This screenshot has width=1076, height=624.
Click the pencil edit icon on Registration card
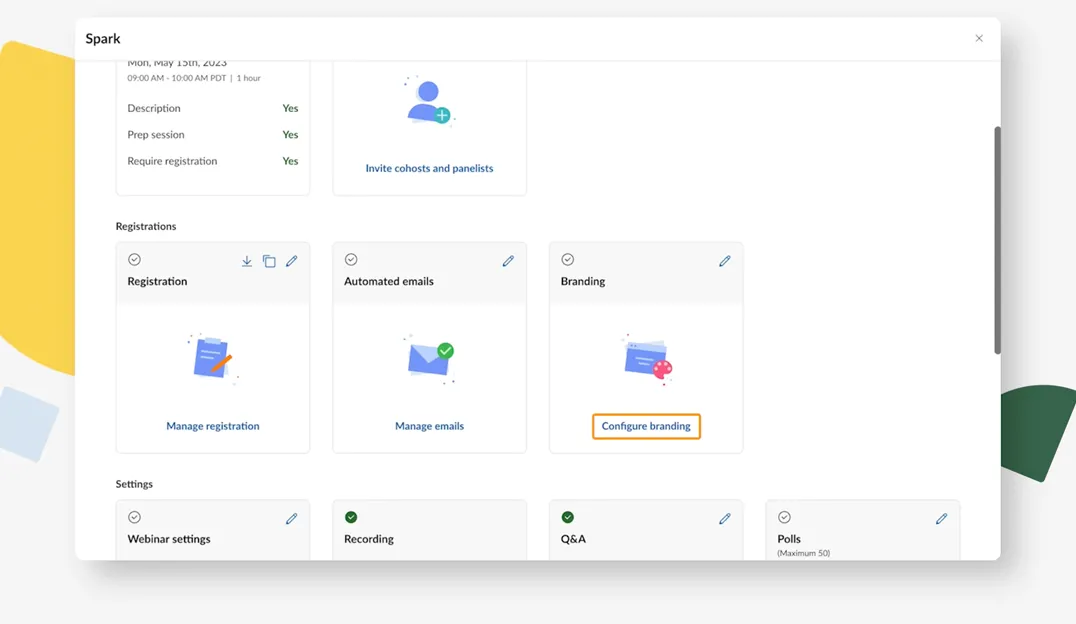pyautogui.click(x=292, y=261)
